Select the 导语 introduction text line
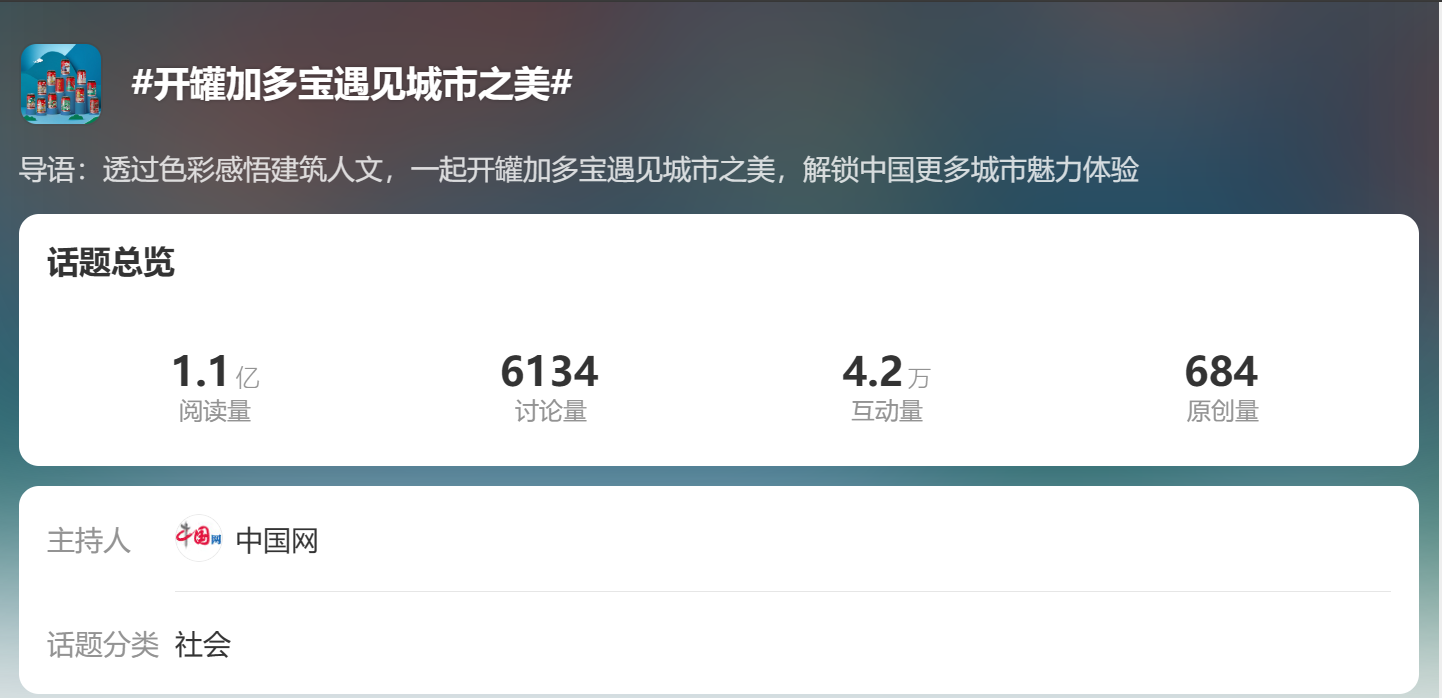 (x=579, y=170)
